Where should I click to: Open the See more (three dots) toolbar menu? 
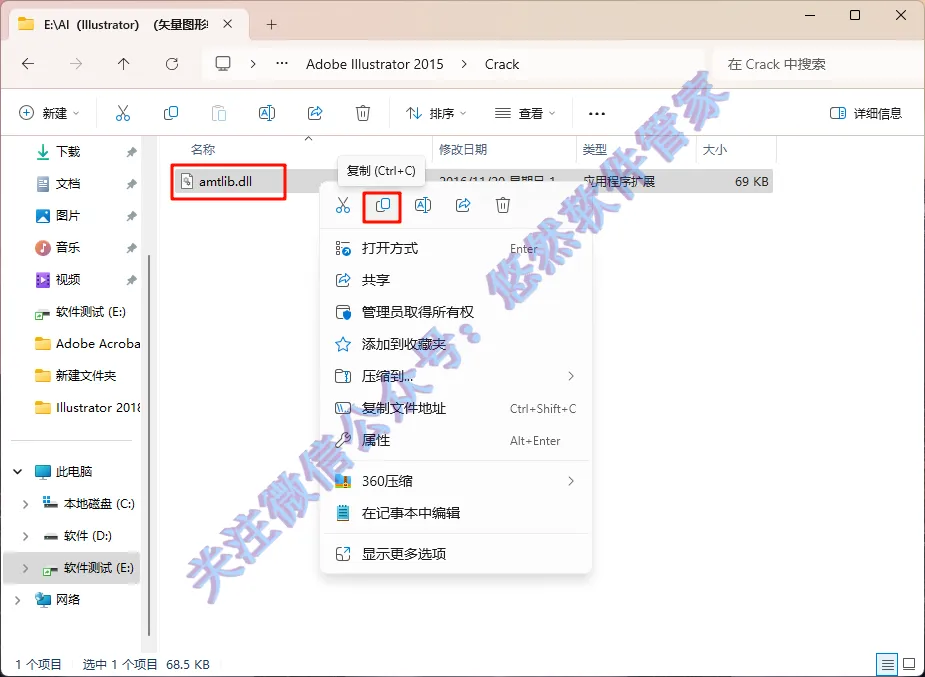597,113
